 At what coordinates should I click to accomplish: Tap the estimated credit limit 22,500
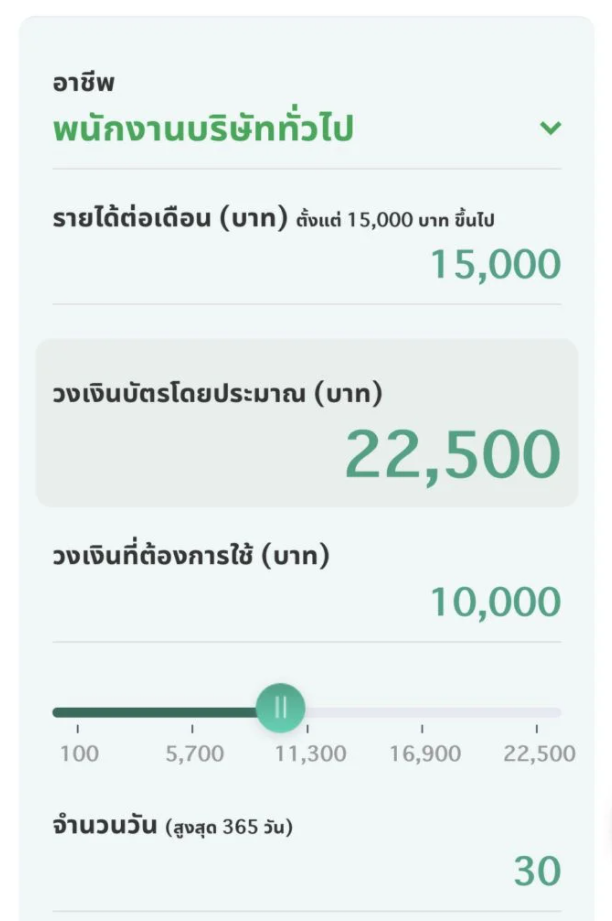click(x=452, y=455)
